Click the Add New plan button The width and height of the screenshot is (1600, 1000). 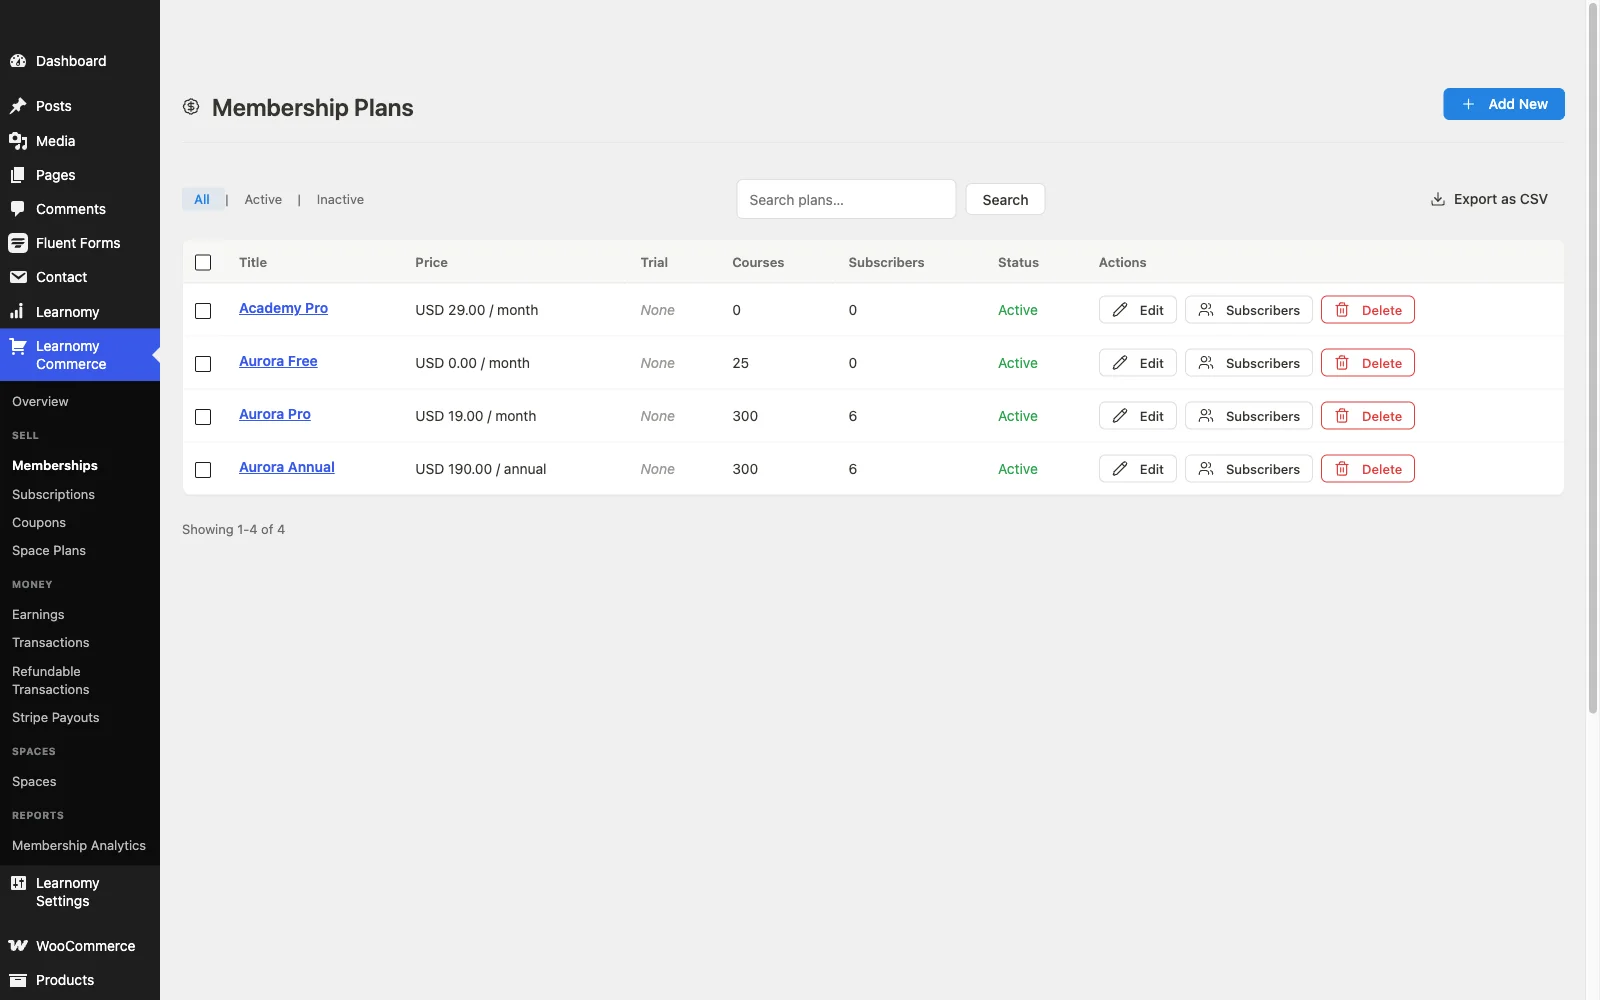[x=1504, y=104]
